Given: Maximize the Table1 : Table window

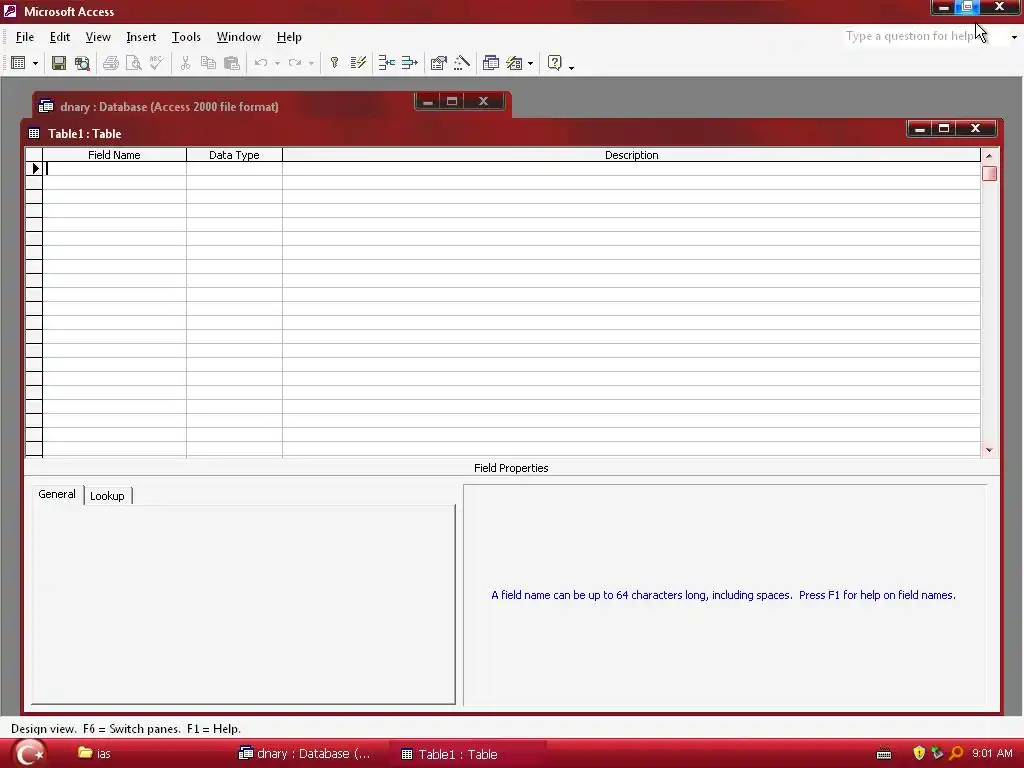Looking at the screenshot, I should pos(944,129).
